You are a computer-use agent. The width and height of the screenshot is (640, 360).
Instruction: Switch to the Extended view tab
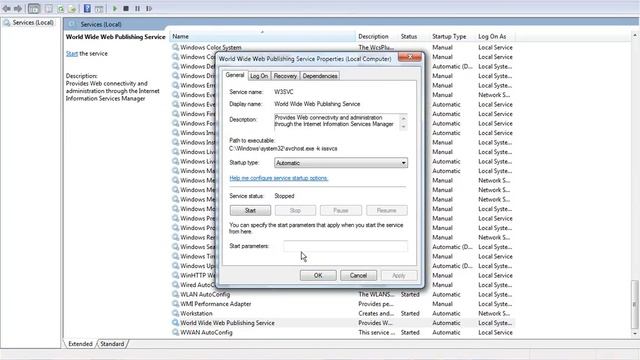(80, 344)
